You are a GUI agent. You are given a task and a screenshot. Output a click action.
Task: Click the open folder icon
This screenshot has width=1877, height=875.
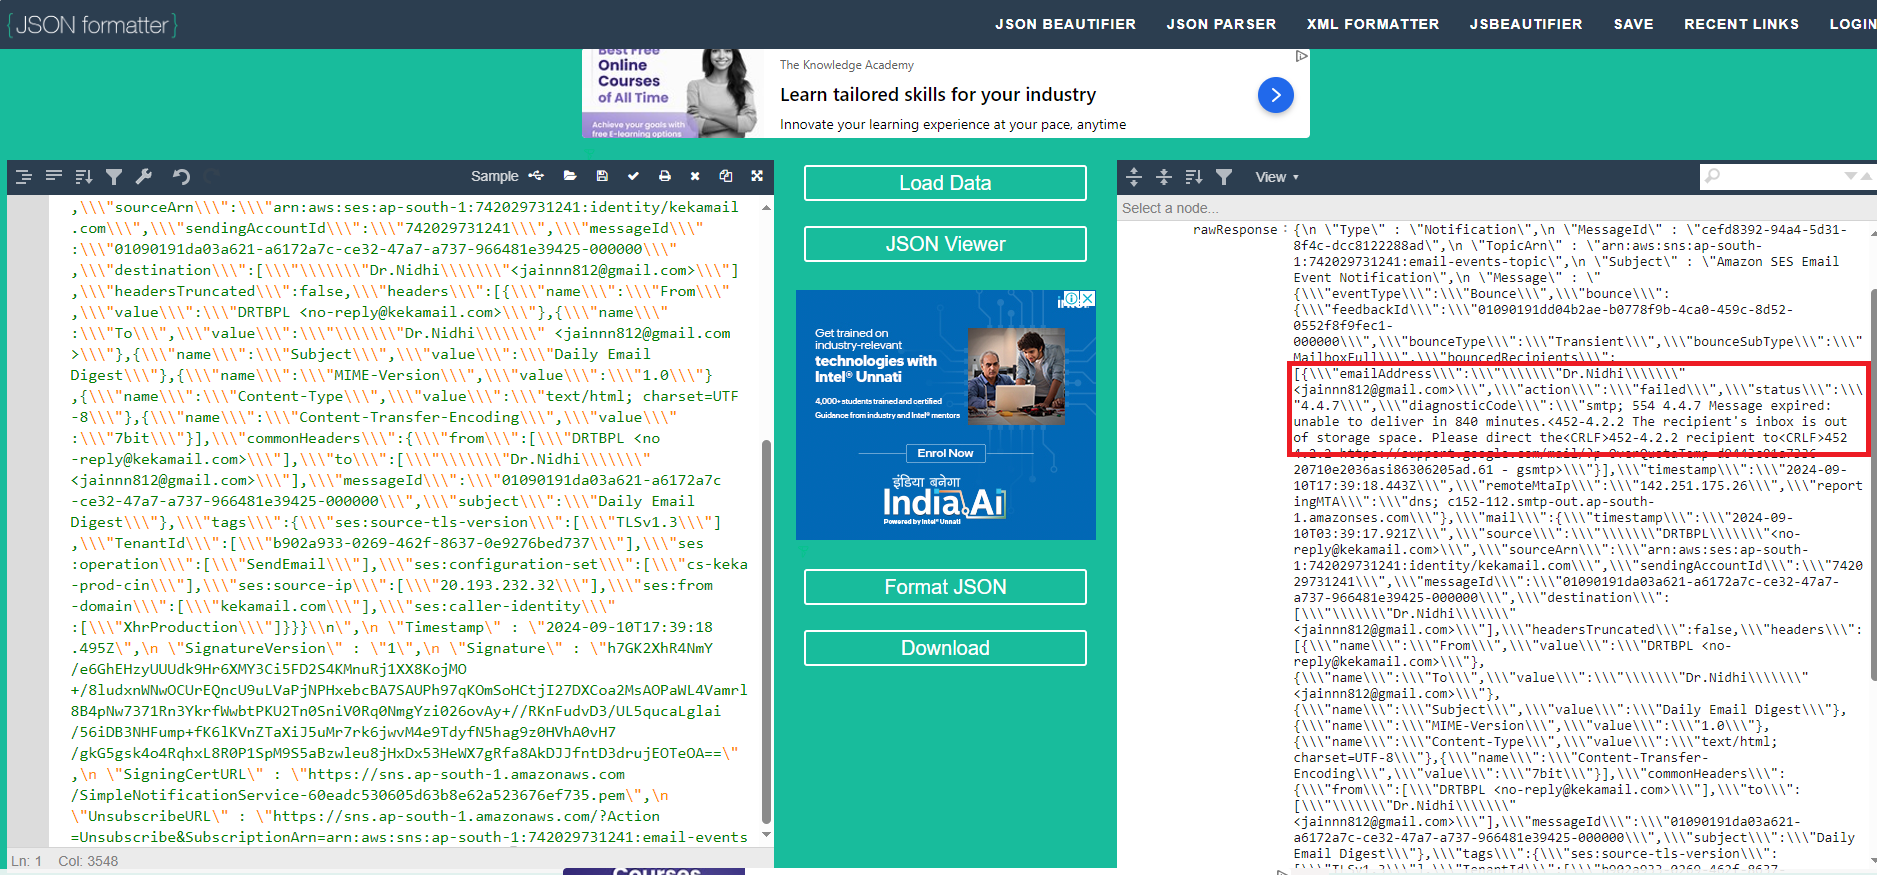570,176
